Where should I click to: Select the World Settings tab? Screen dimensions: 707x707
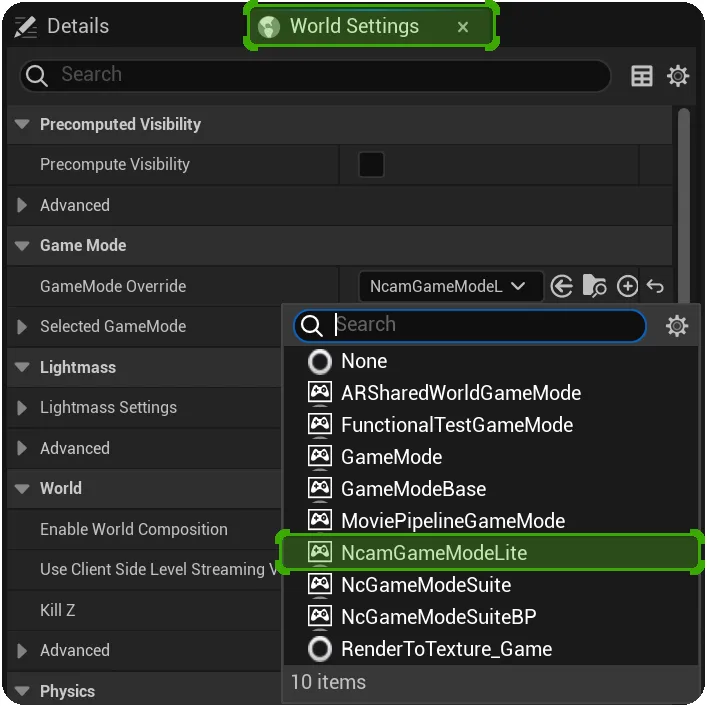coord(371,26)
